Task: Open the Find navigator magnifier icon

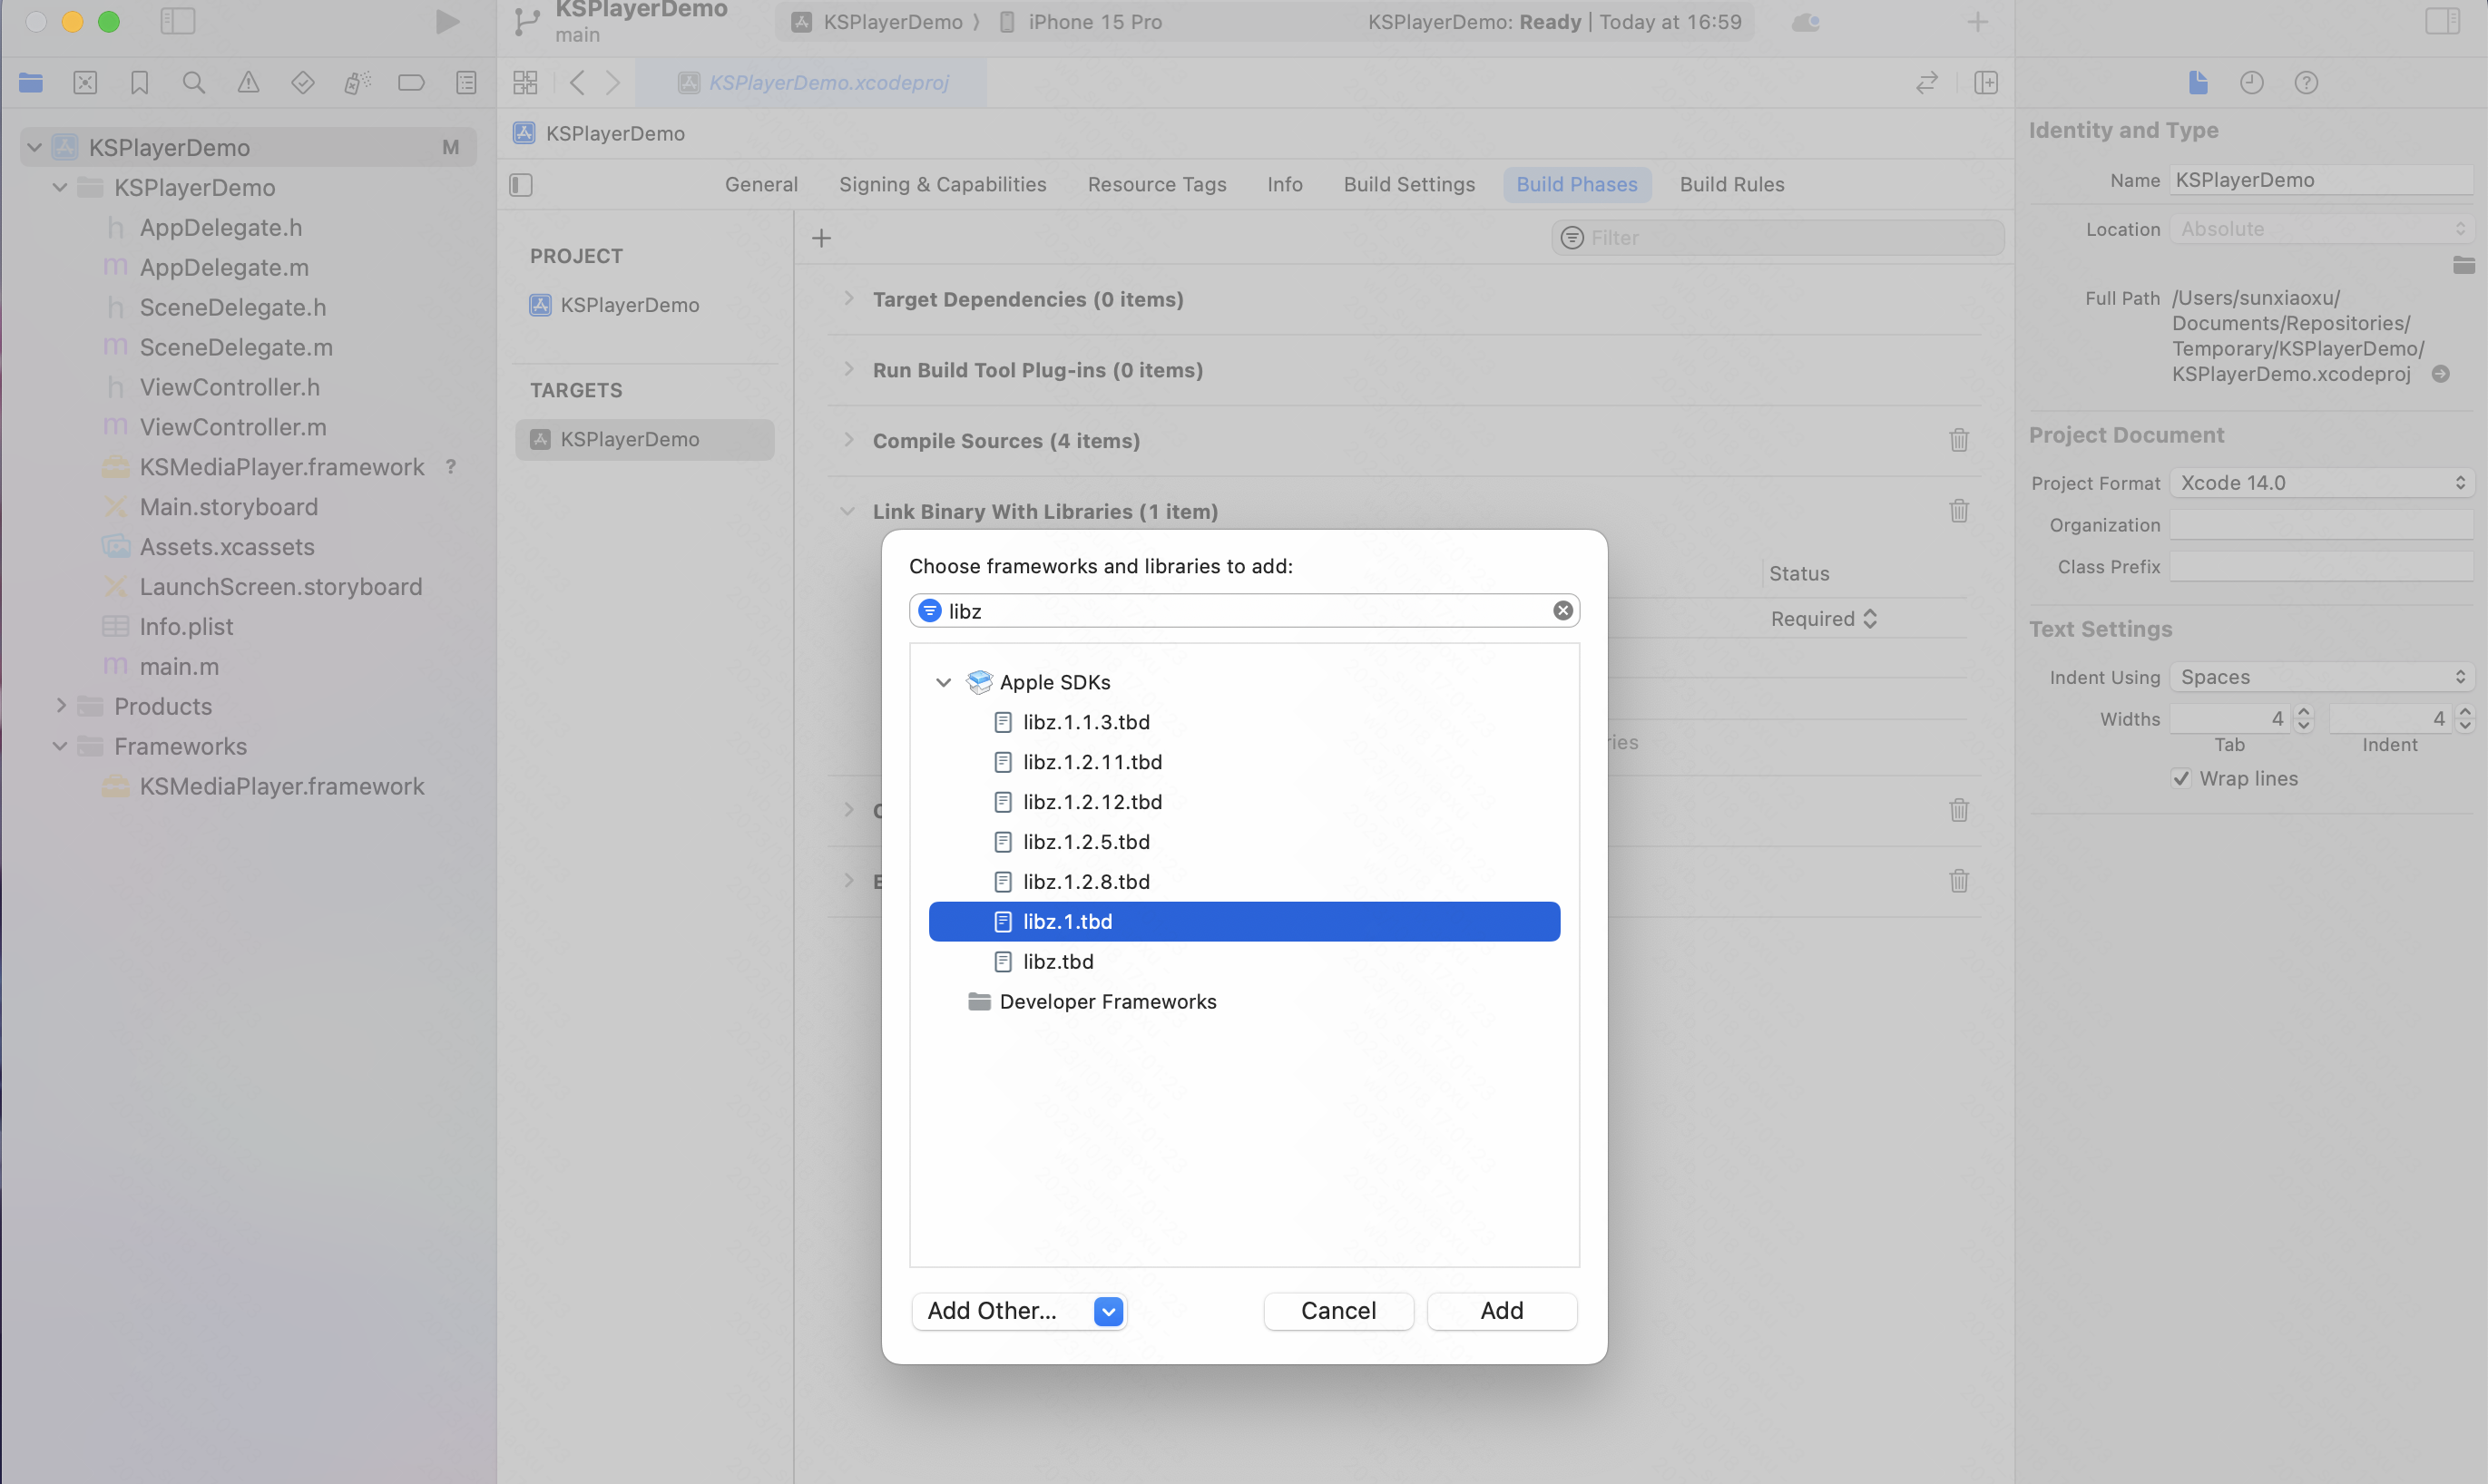Action: click(194, 83)
